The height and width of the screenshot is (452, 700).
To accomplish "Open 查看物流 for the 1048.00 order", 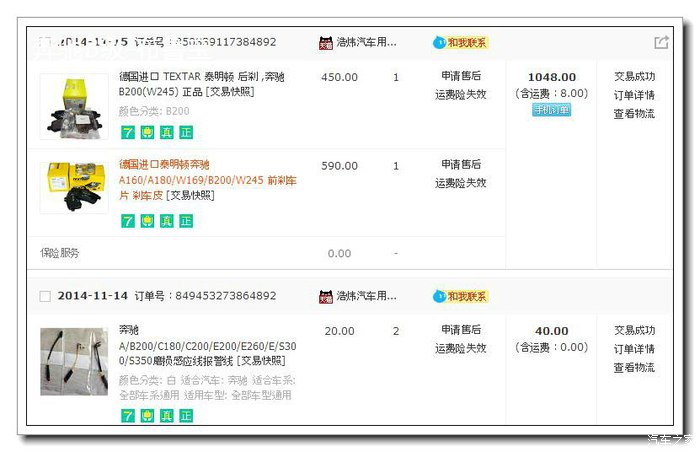I will [634, 114].
